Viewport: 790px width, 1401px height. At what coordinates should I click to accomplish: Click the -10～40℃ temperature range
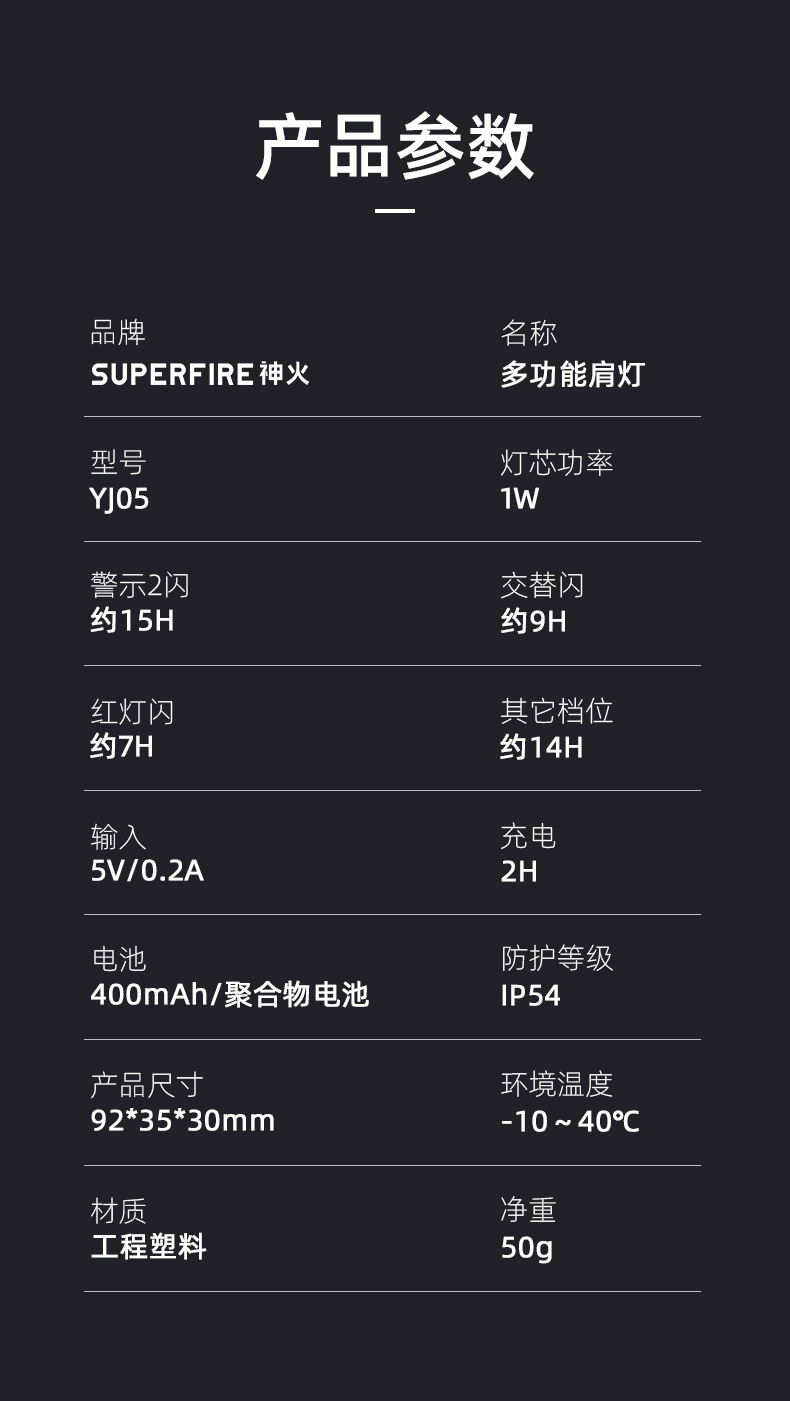[x=570, y=1121]
